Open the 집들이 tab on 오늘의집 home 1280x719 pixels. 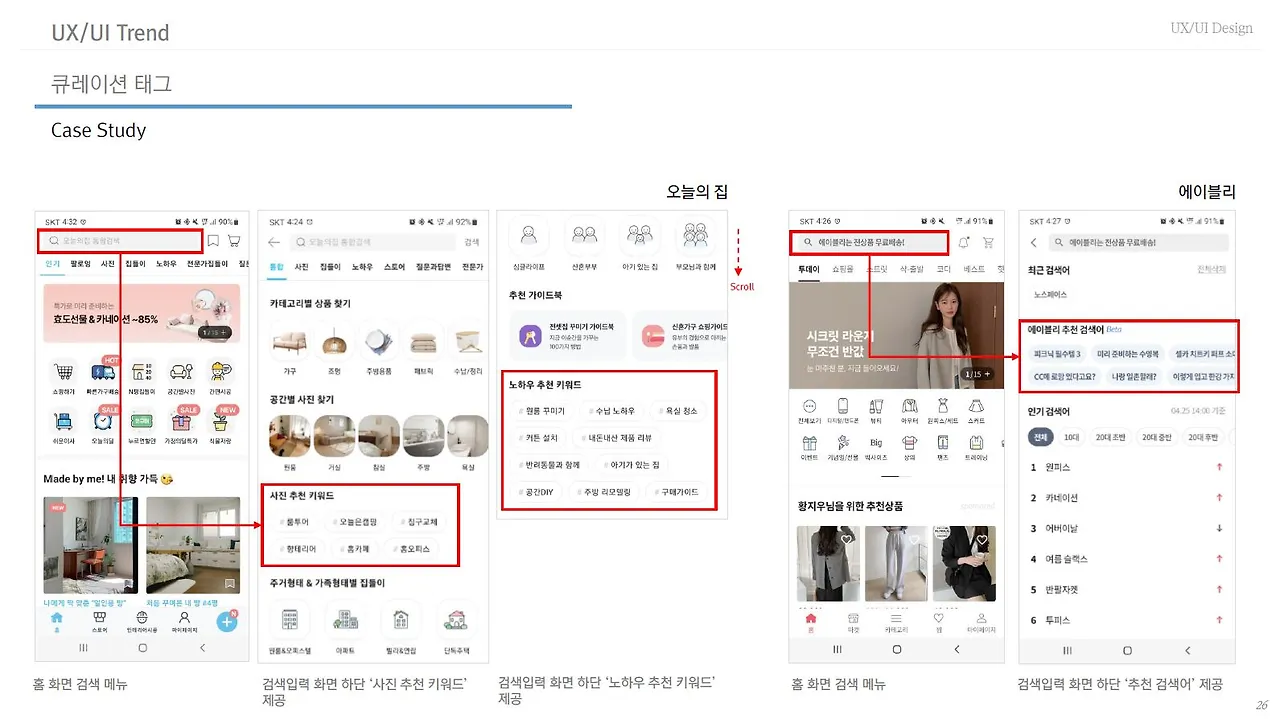coord(135,264)
